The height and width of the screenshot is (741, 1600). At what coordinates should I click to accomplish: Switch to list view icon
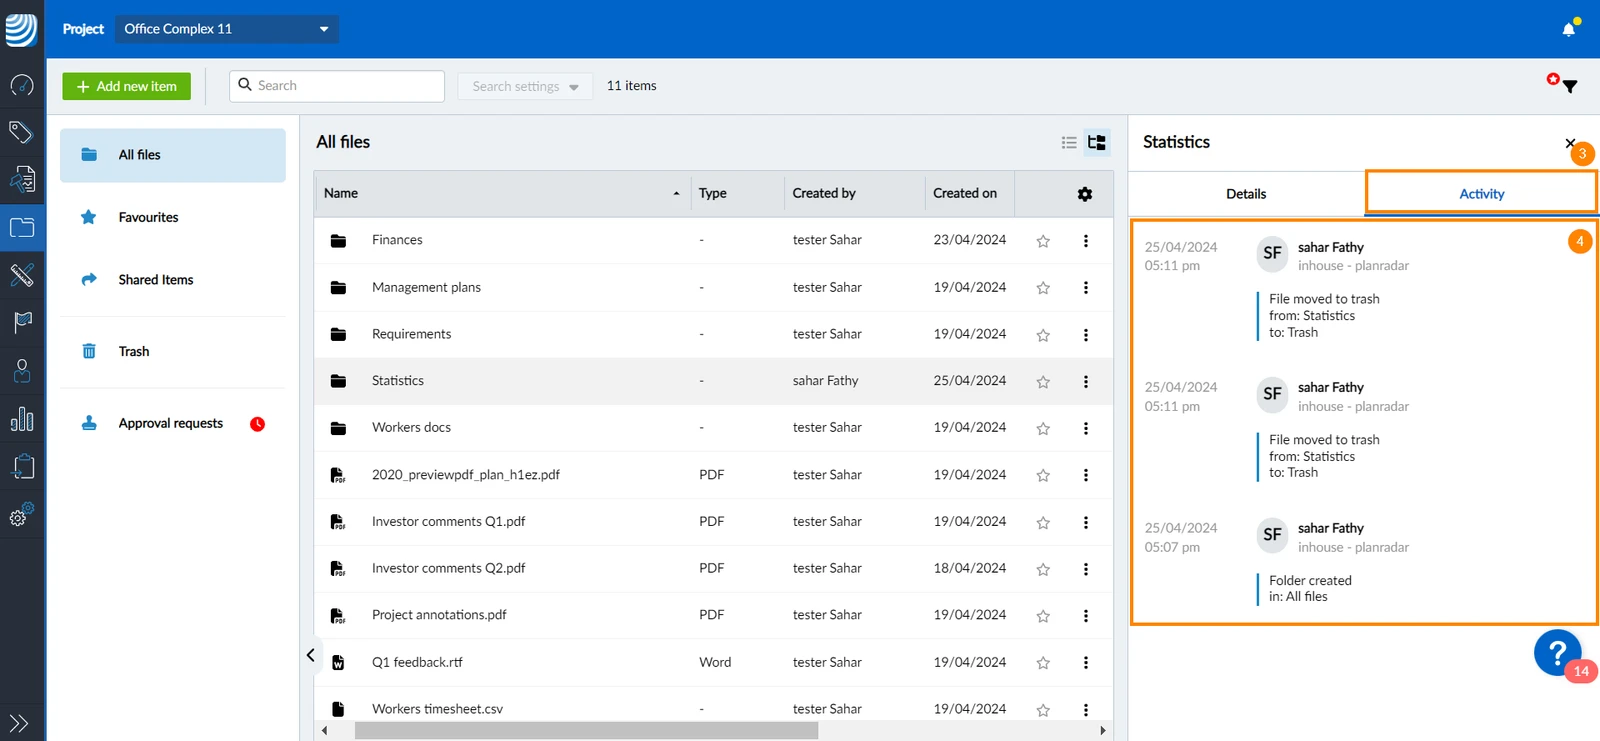(x=1069, y=143)
